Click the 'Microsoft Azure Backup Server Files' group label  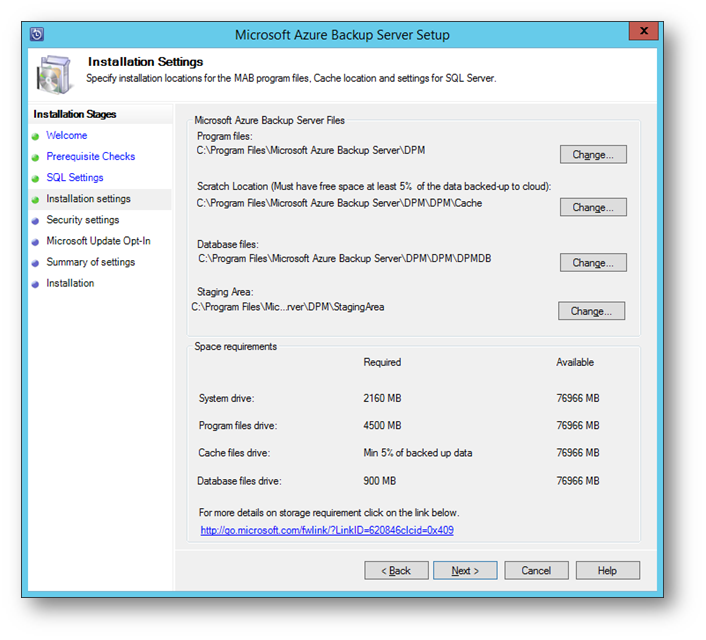(269, 120)
